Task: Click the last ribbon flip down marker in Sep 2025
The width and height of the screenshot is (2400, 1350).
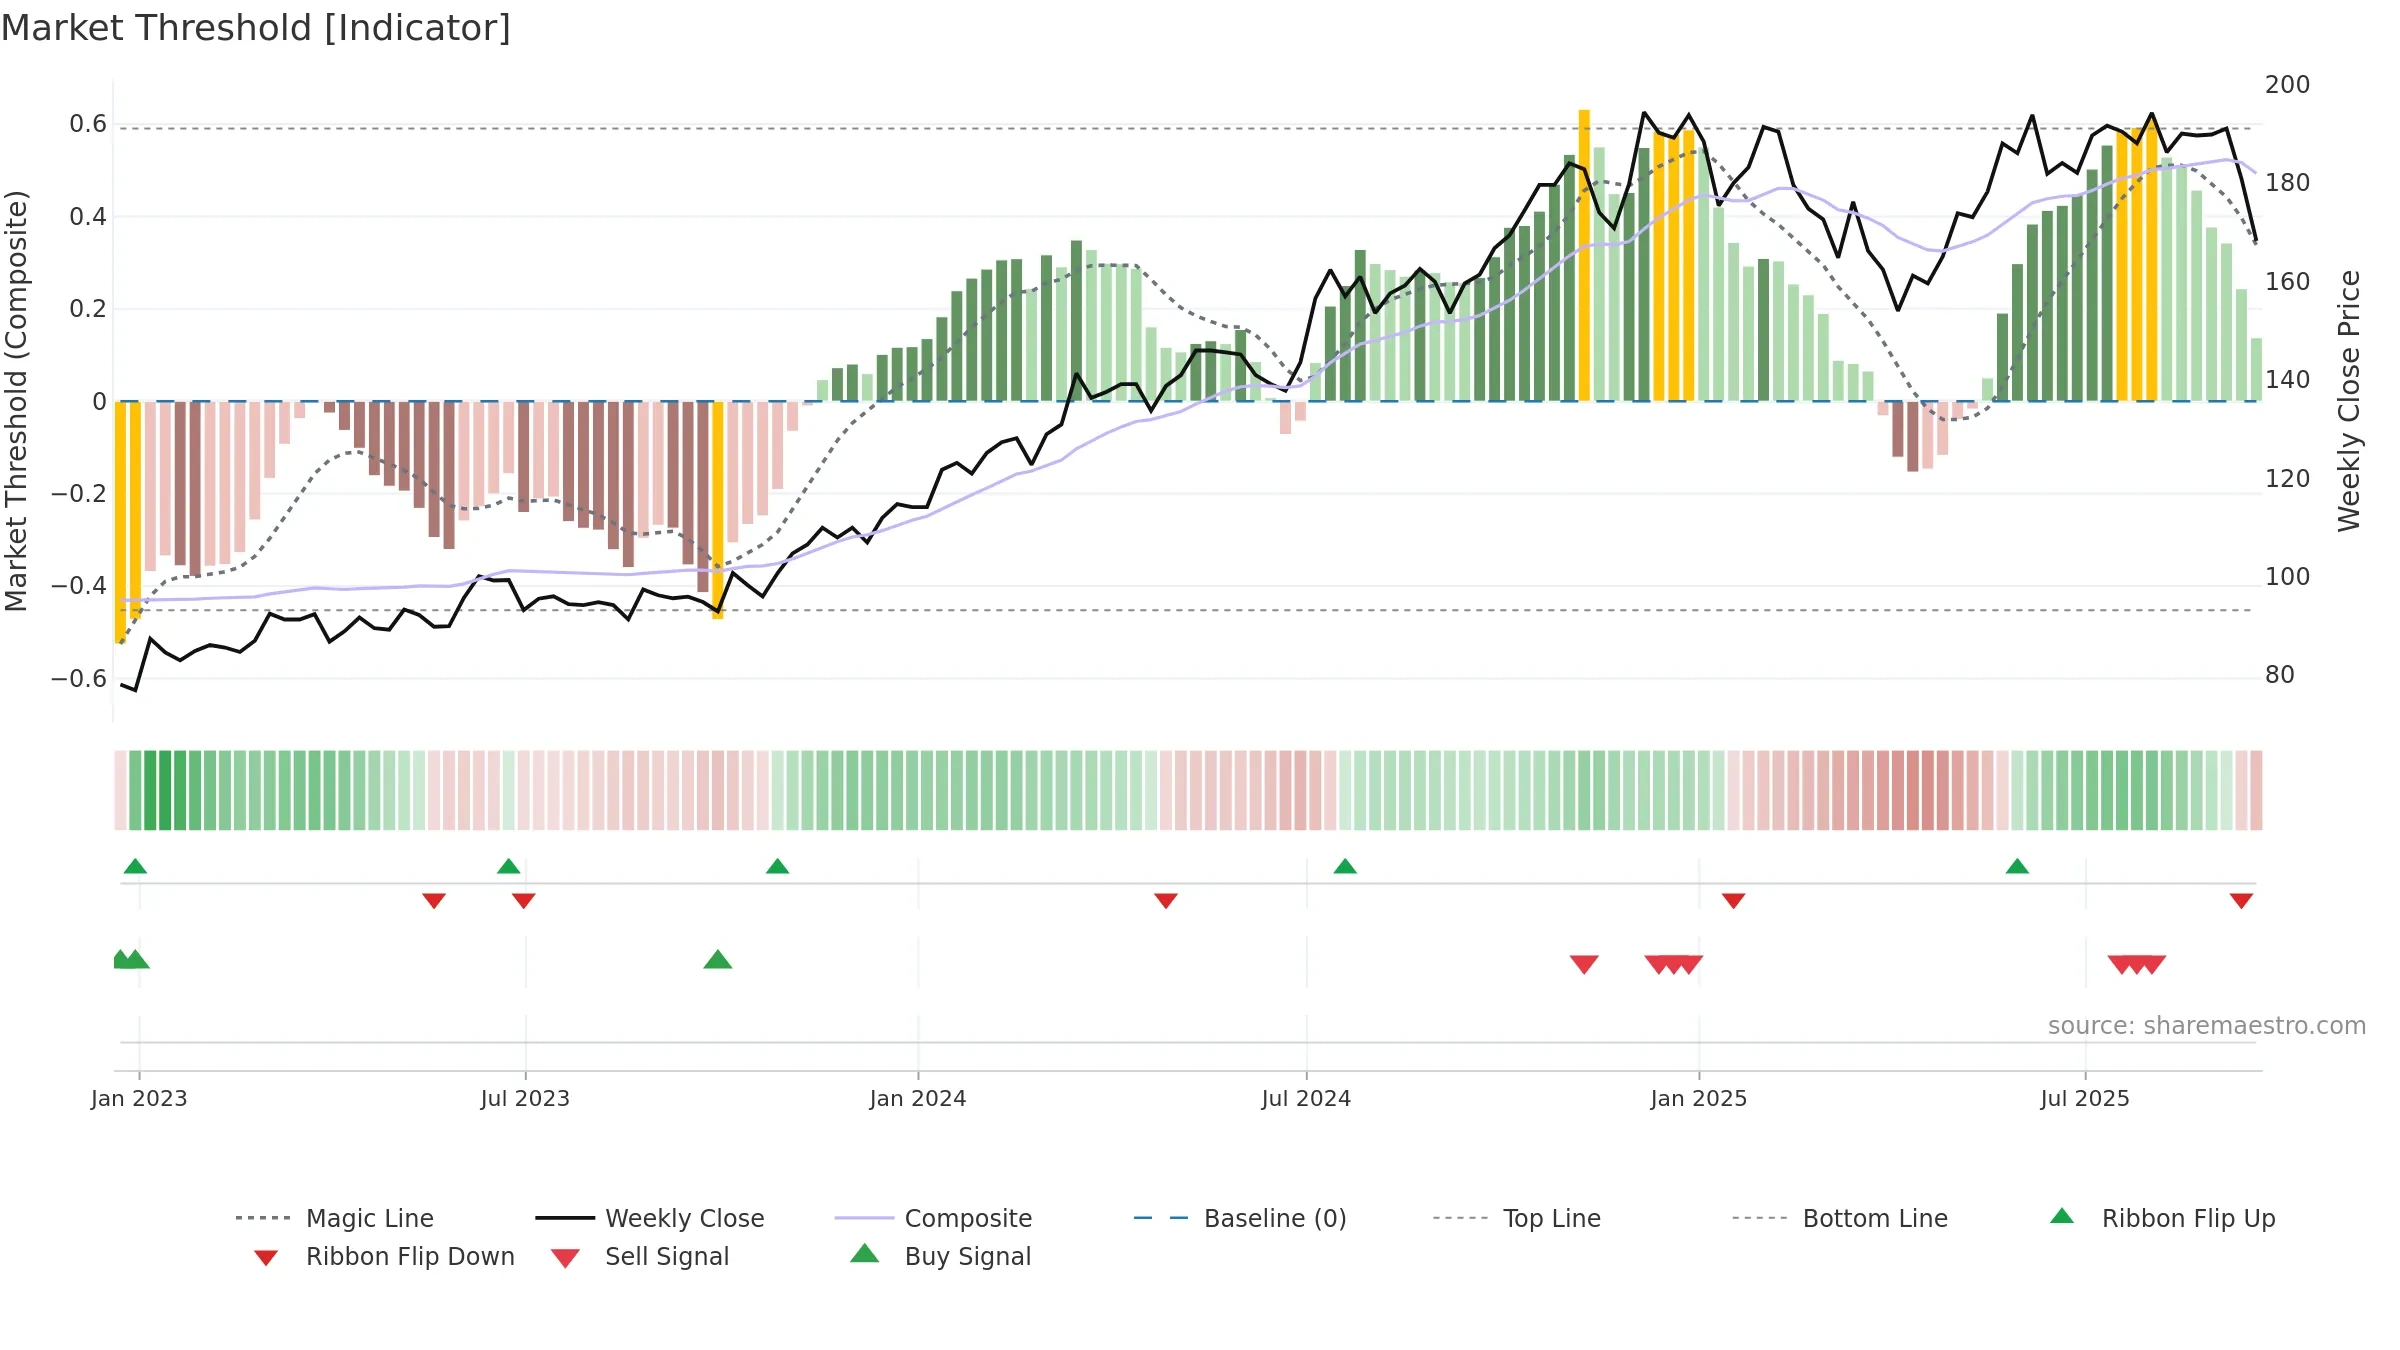Action: [x=2241, y=901]
